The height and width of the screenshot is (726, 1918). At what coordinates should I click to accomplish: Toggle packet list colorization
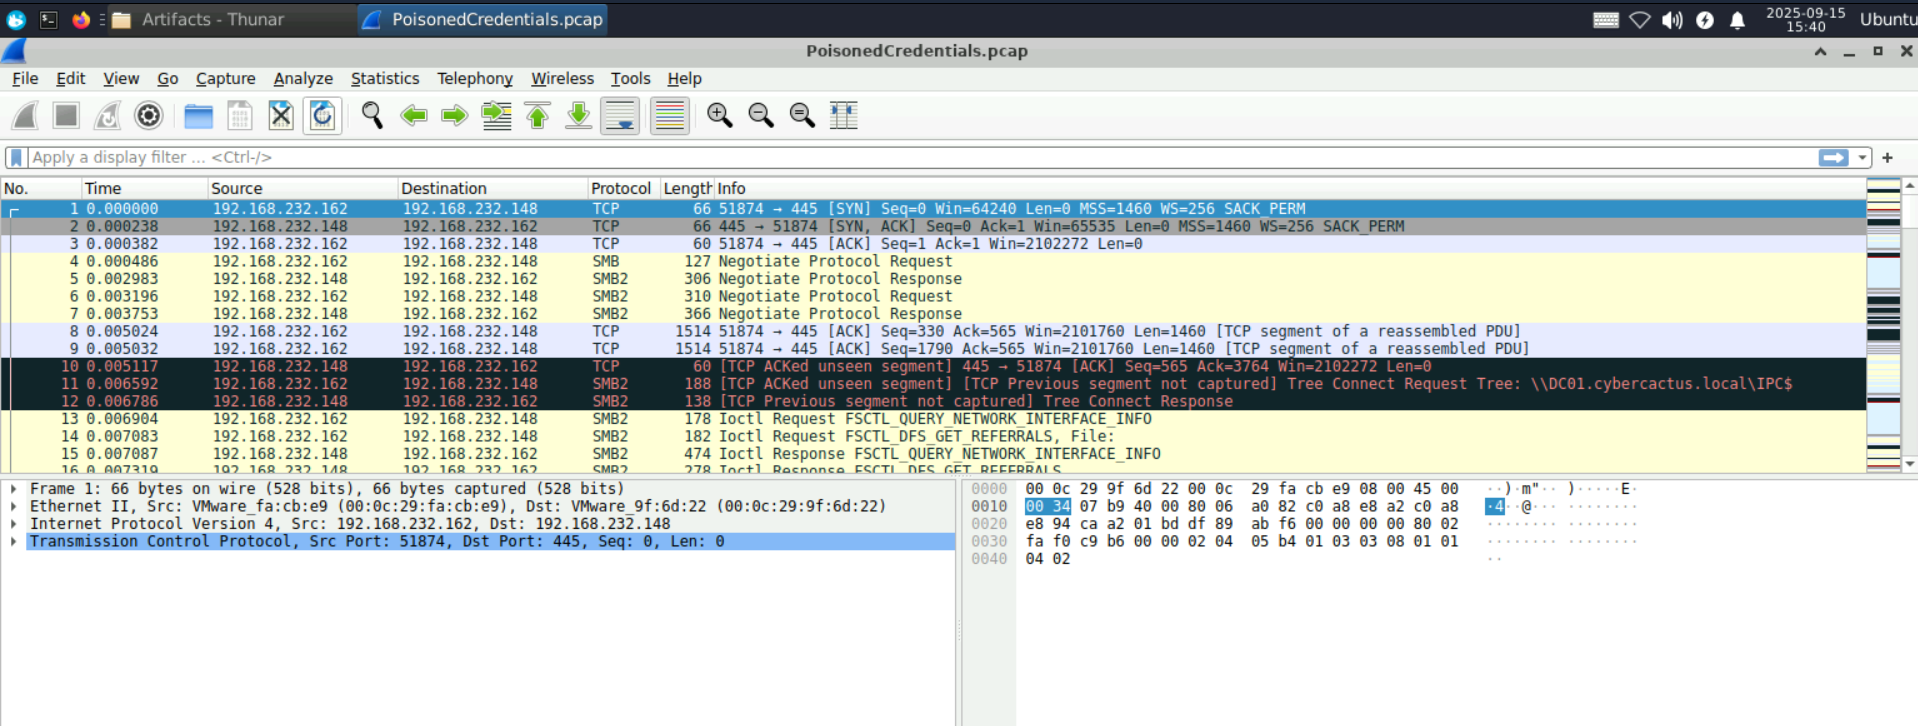(669, 116)
